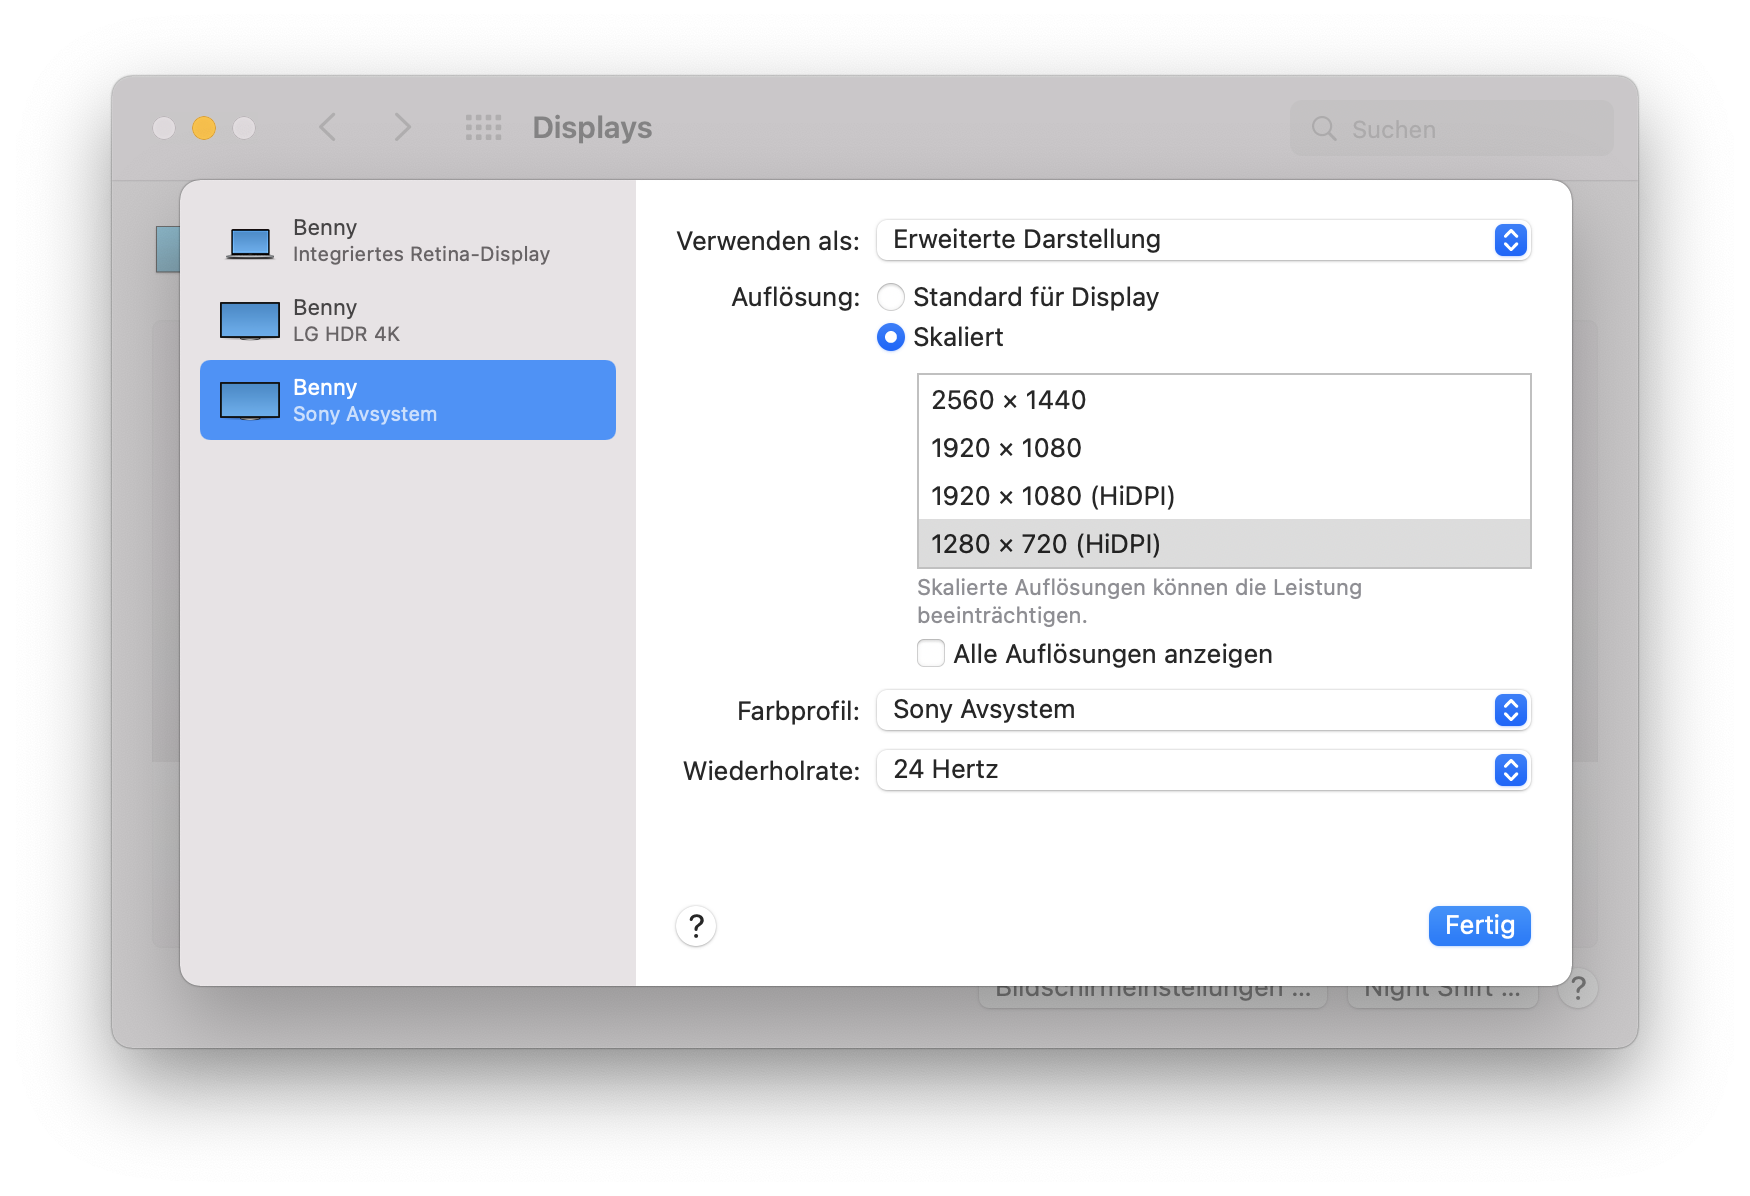Viewport: 1750px width, 1196px height.
Task: Click the LG HDR 4K monitor icon
Action: pos(249,321)
